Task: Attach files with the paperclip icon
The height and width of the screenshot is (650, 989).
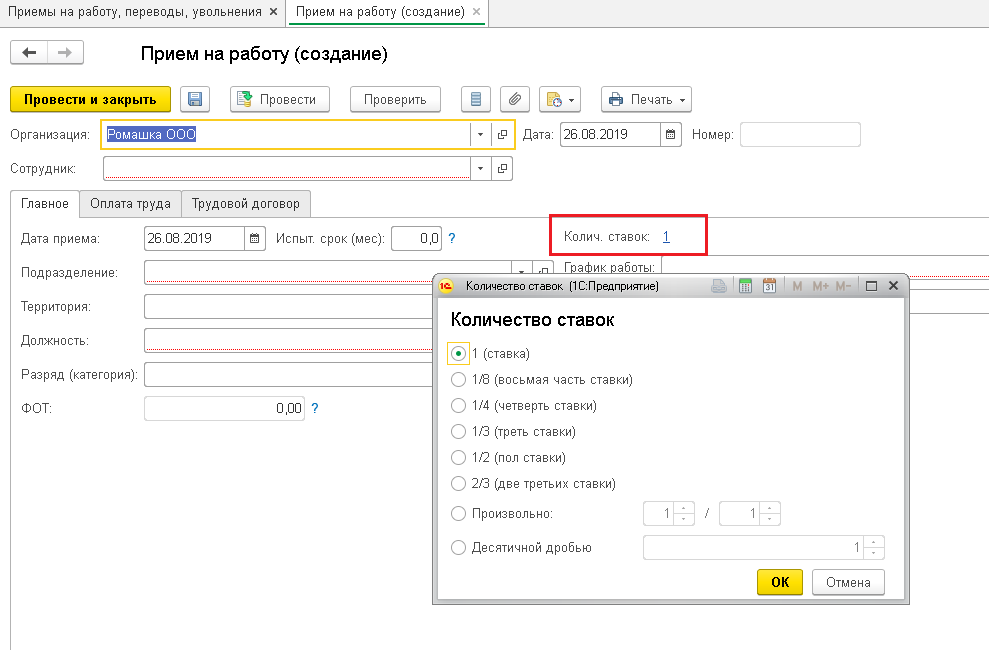Action: click(515, 100)
